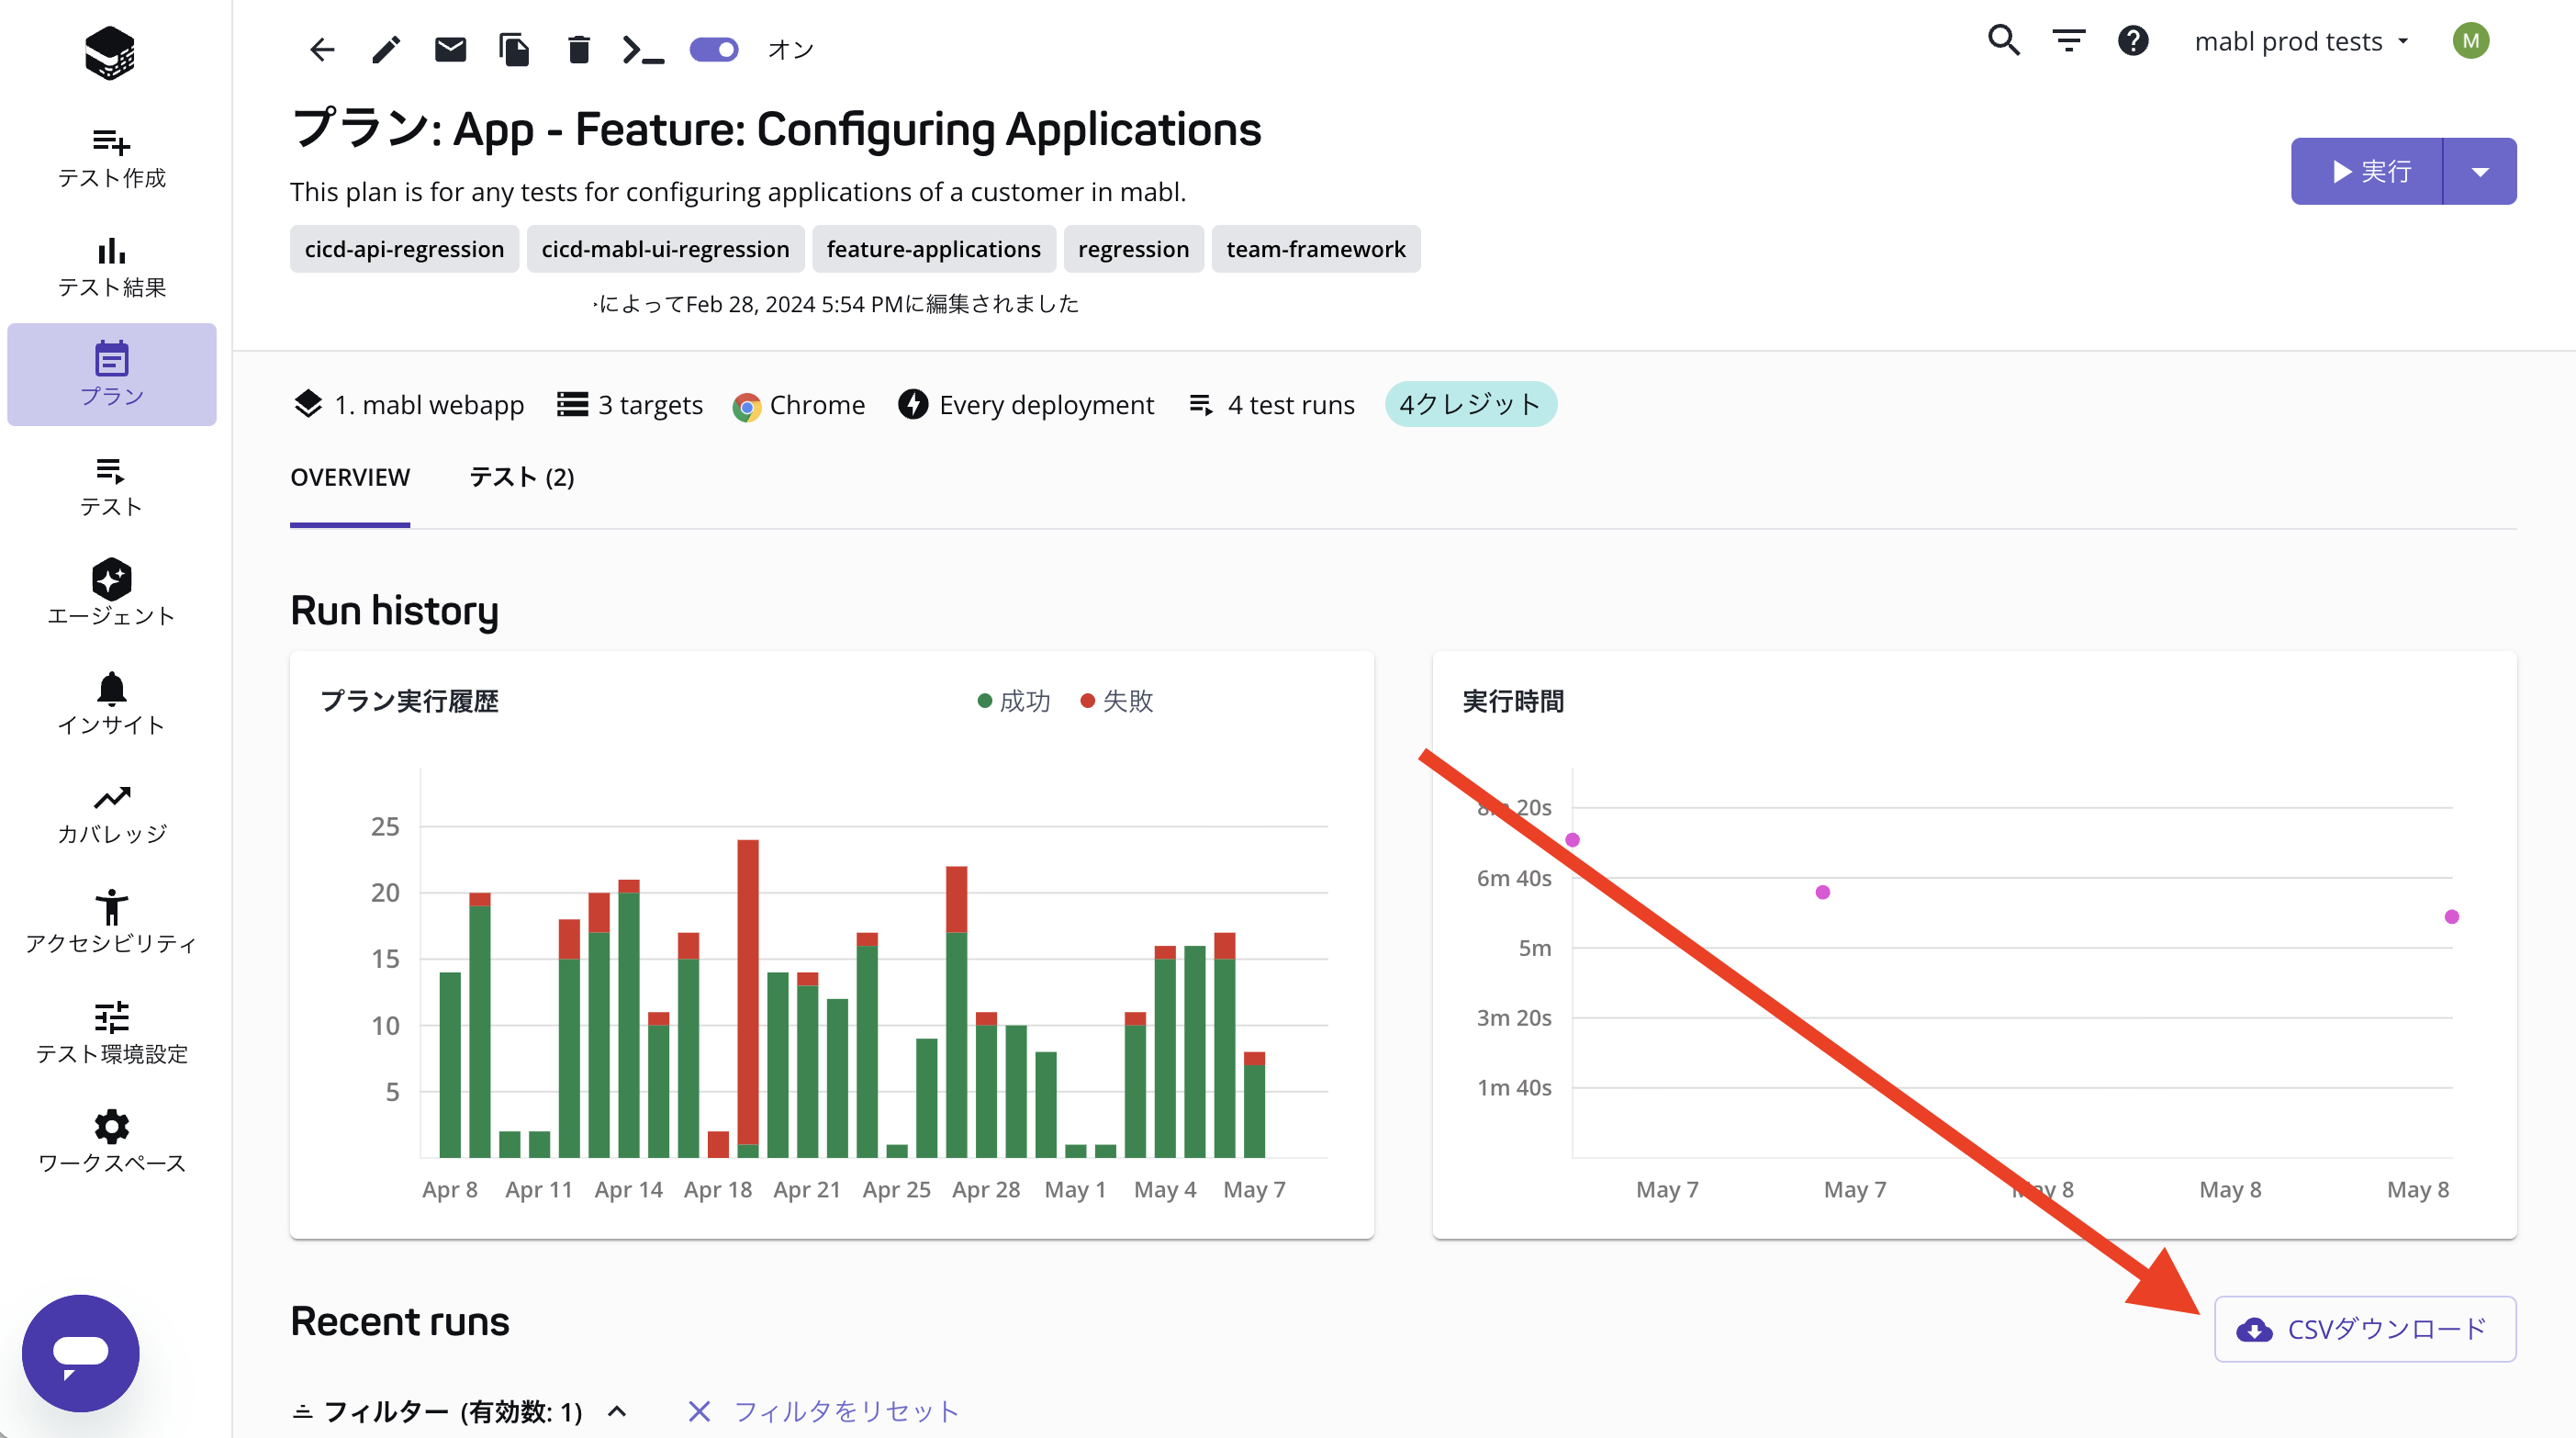The height and width of the screenshot is (1438, 2576).
Task: Open テスト作成 in the sidebar
Action: 111,159
